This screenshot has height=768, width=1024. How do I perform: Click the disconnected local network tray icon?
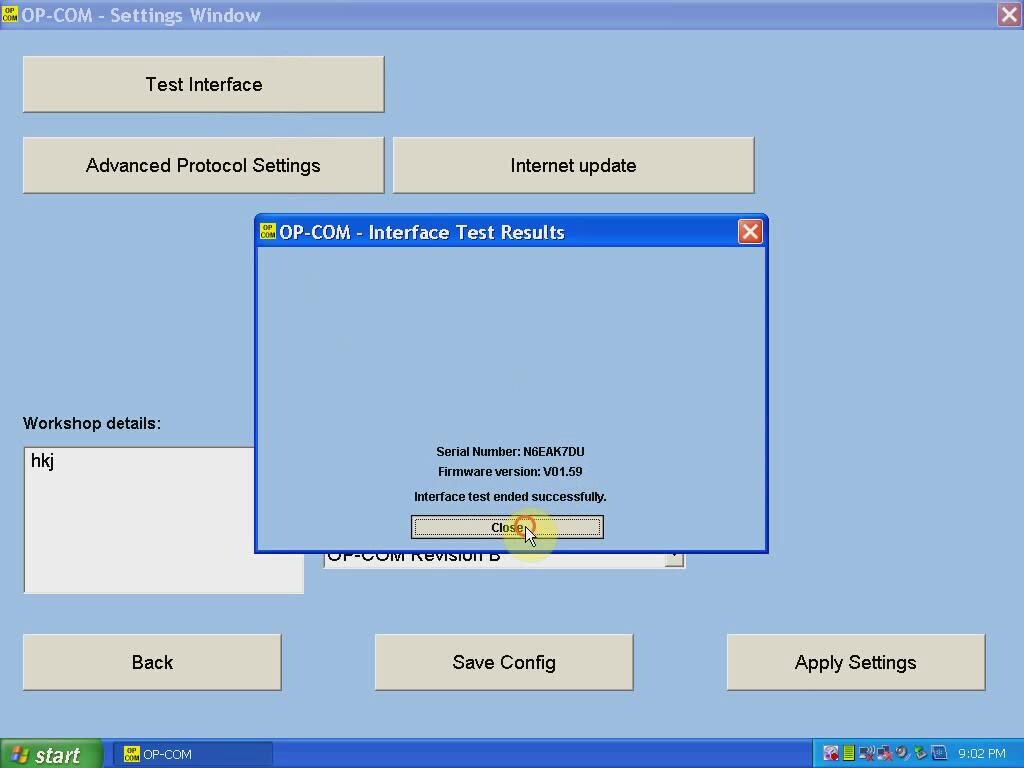(885, 754)
